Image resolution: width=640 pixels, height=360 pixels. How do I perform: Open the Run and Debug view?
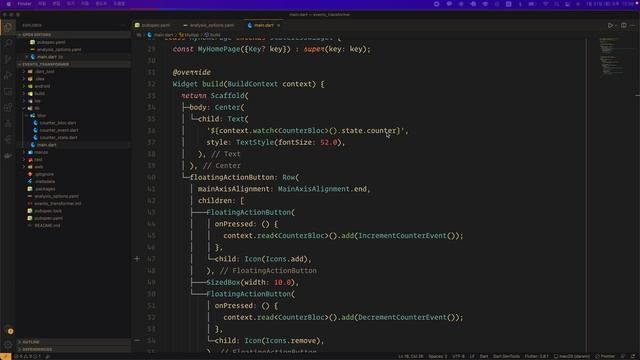pos(8,76)
